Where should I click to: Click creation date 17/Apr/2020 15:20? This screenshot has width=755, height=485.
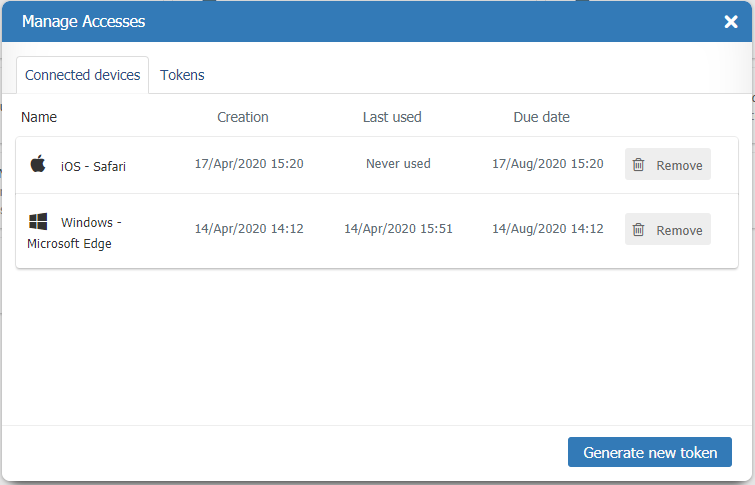(249, 163)
